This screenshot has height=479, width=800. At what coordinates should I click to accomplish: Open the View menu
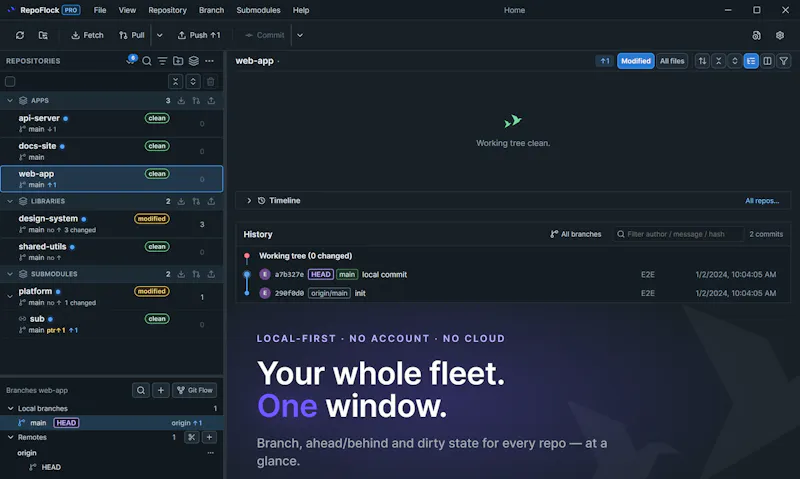(127, 10)
